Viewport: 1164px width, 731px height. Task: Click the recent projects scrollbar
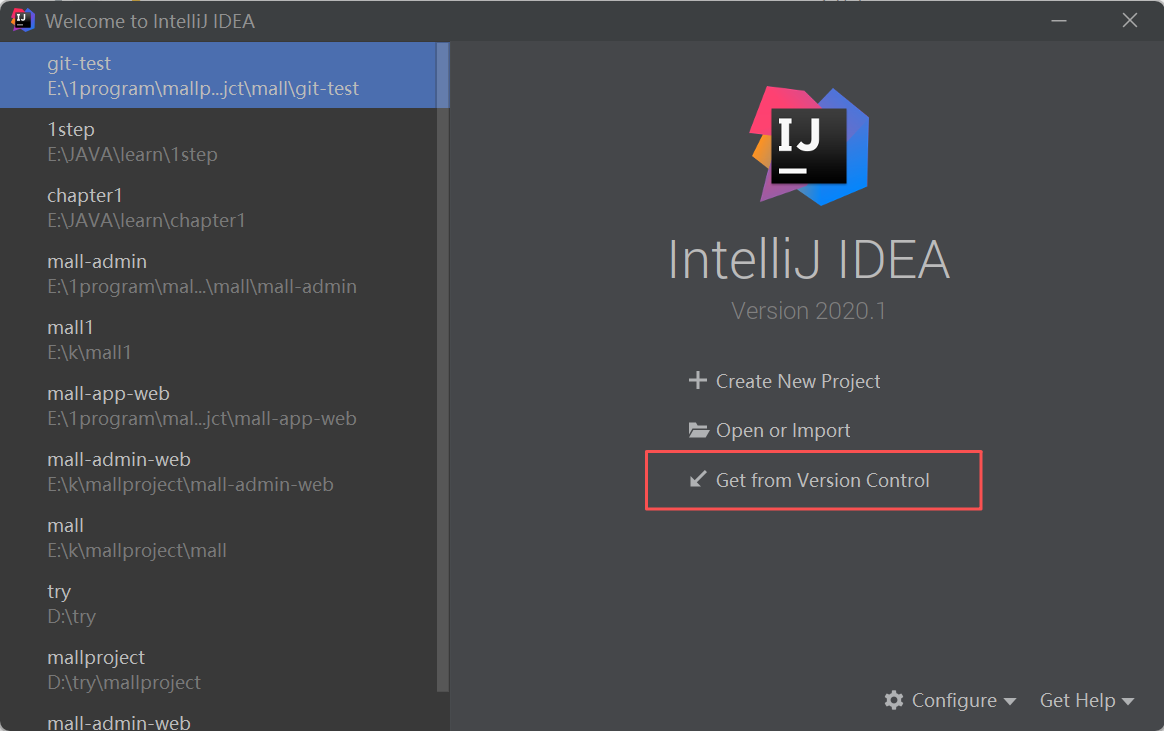(x=443, y=367)
